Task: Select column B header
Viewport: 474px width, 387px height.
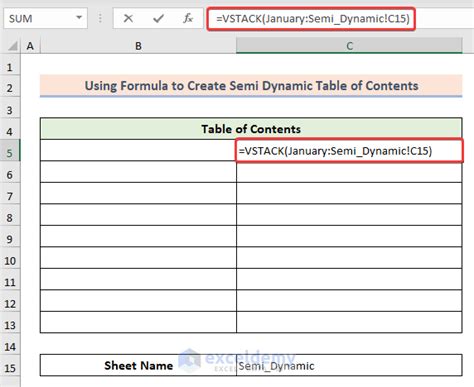Action: point(138,46)
